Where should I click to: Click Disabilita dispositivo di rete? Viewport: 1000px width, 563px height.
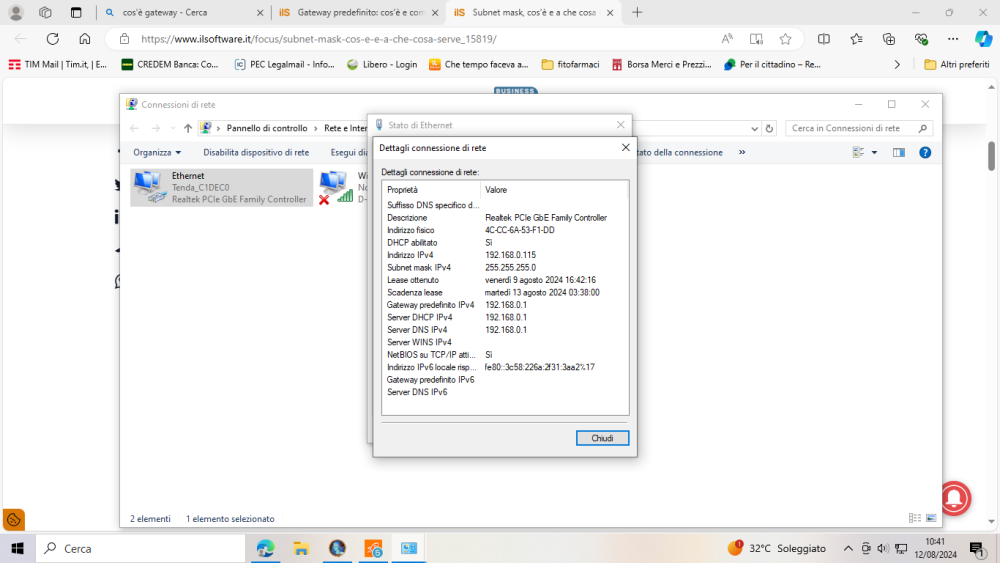pyautogui.click(x=256, y=153)
